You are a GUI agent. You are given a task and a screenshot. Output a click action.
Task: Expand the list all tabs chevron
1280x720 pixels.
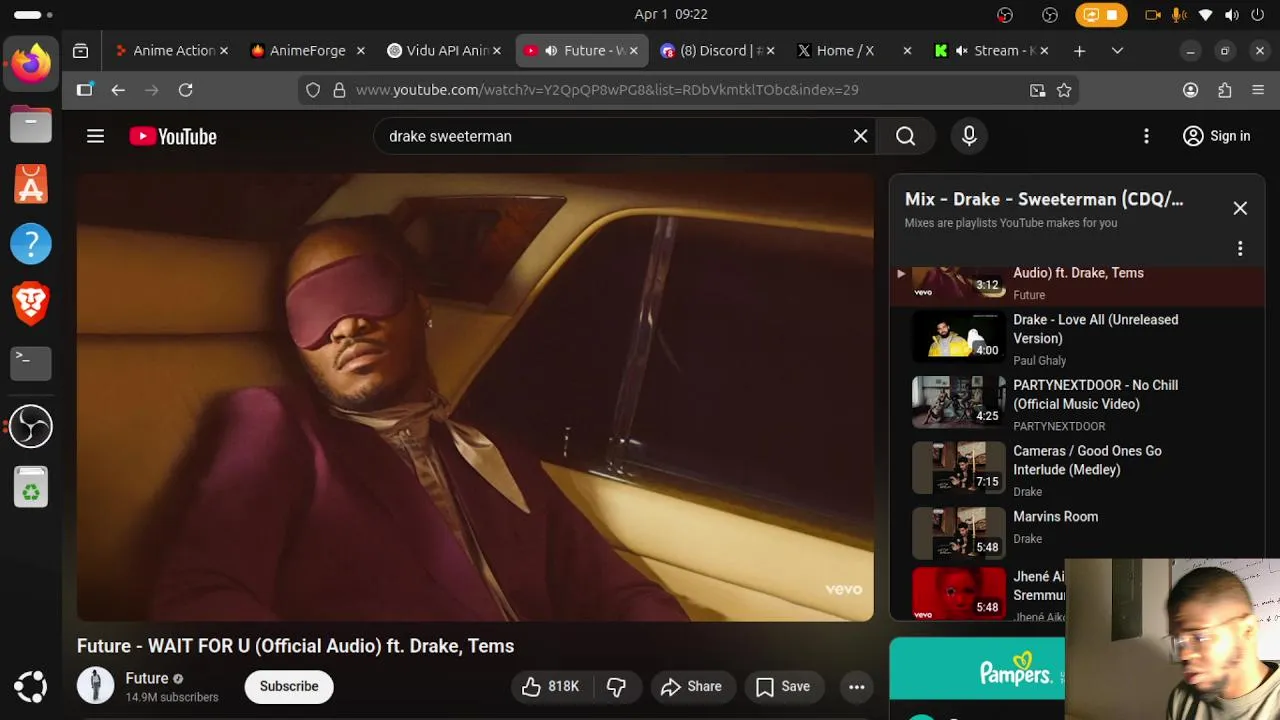(1117, 50)
